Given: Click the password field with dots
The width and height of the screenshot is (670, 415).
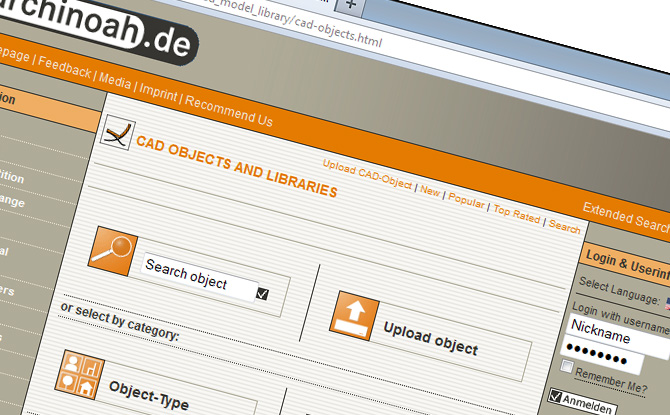Looking at the screenshot, I should click(602, 354).
